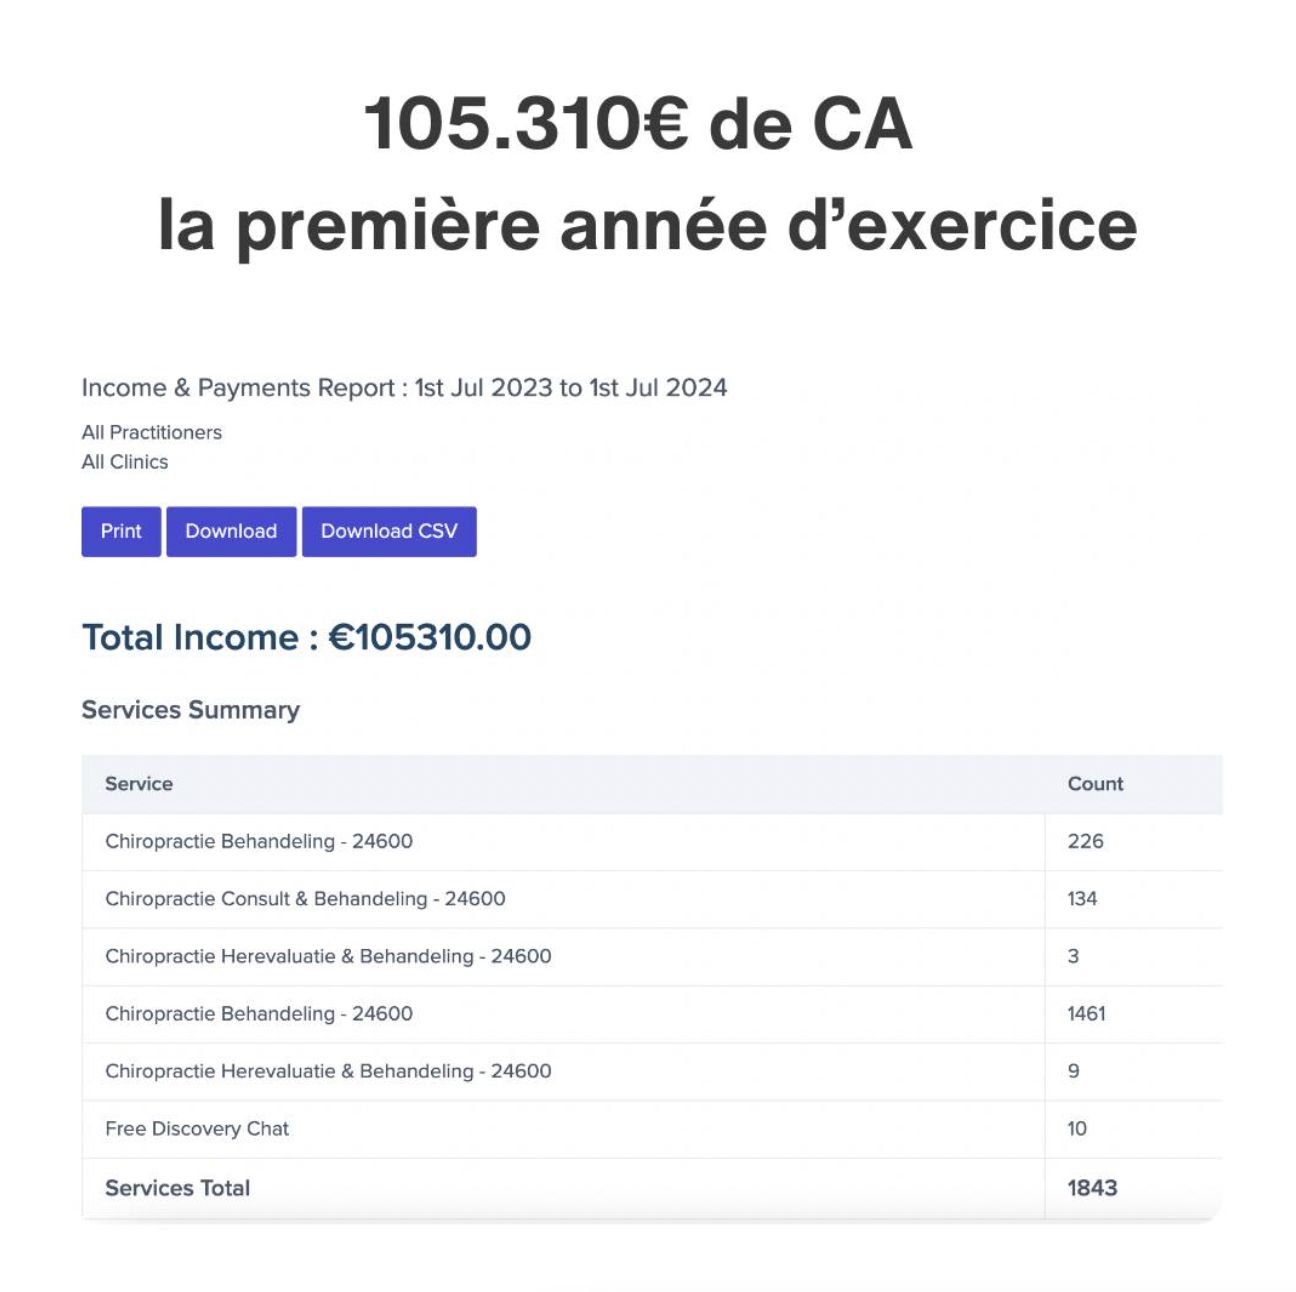Click the All Practitioners filter text
1296x1292 pixels.
click(152, 433)
